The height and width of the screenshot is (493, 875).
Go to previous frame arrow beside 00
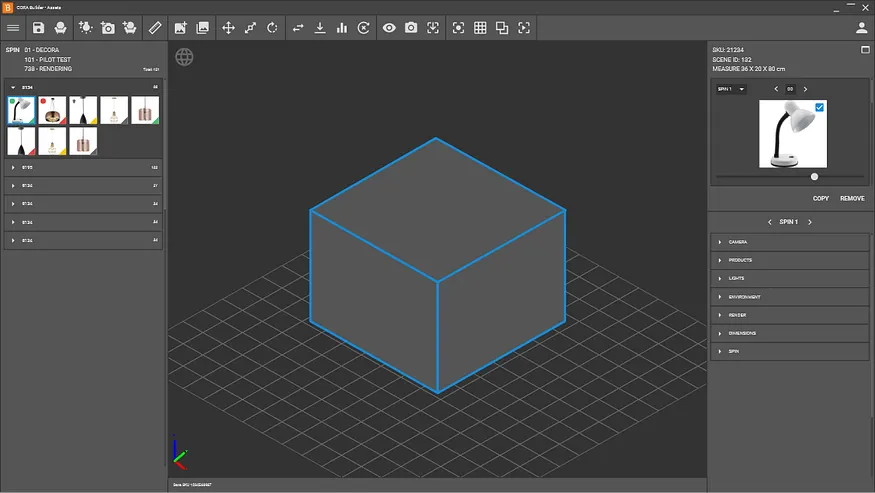[x=776, y=89]
